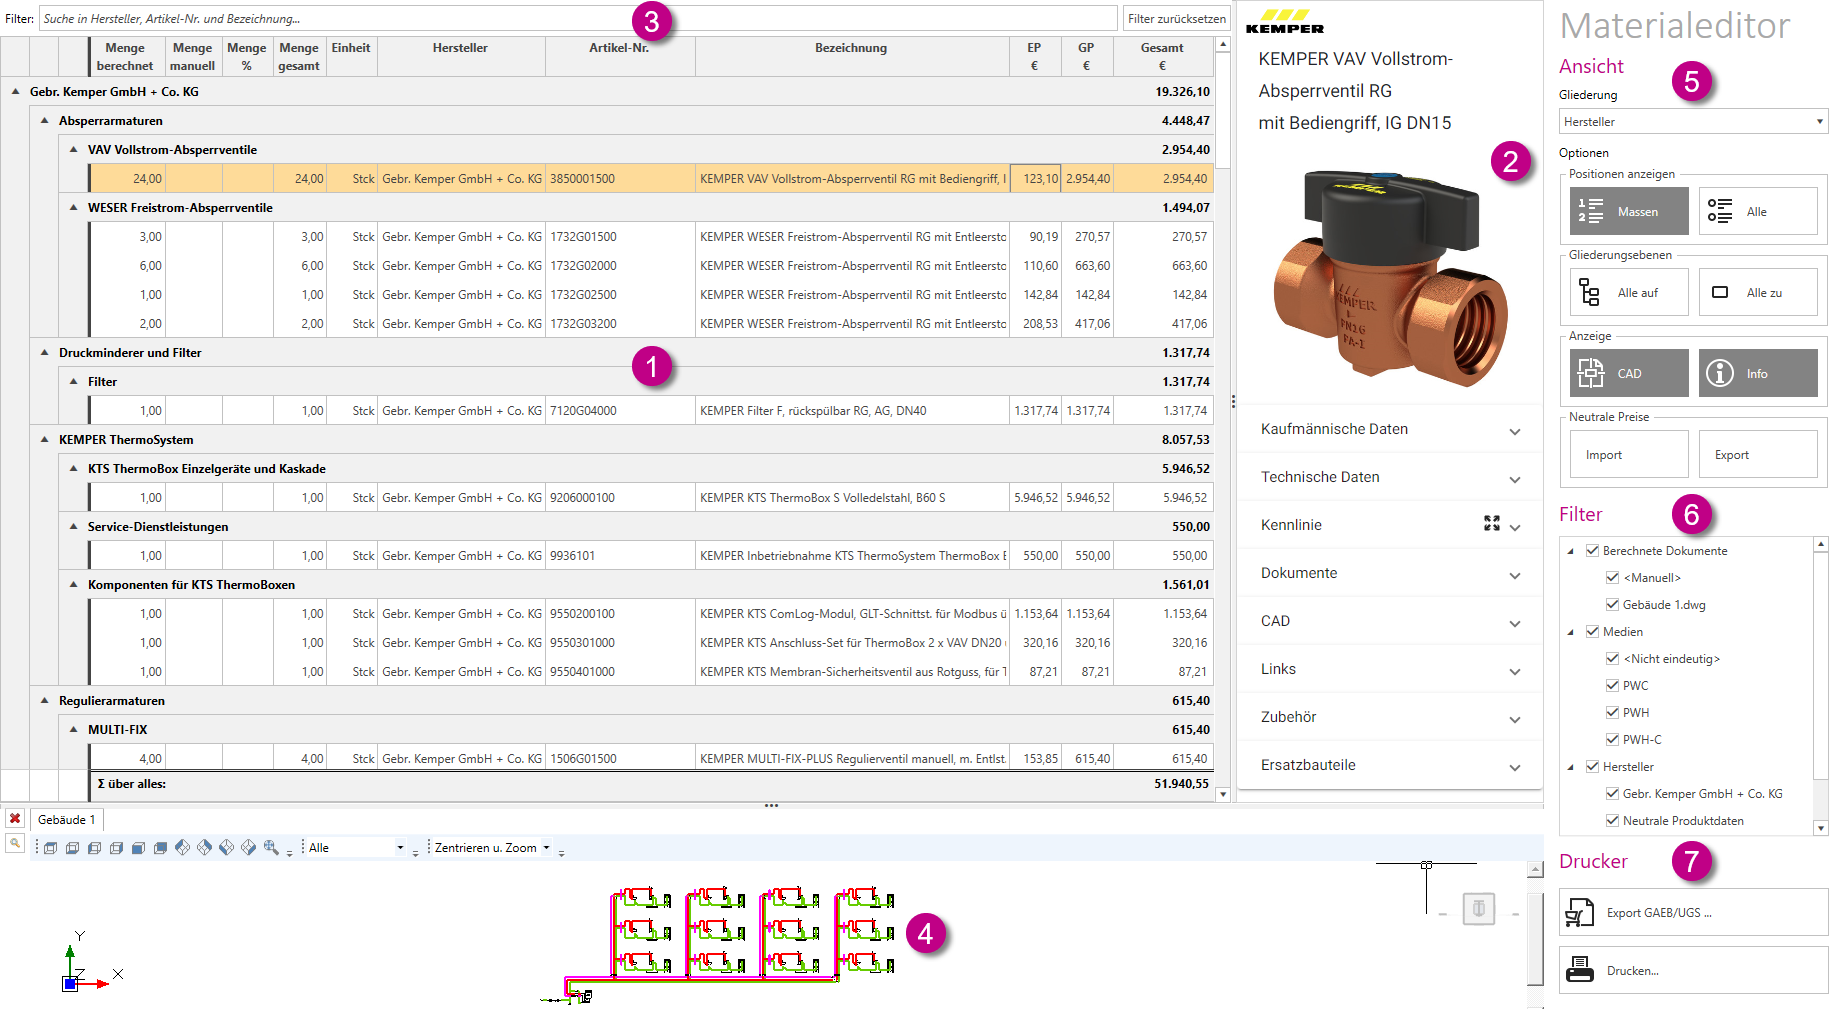Screen dimensions: 1840x1009
Task: Click the Alle auf tree icon
Action: pyautogui.click(x=1590, y=292)
